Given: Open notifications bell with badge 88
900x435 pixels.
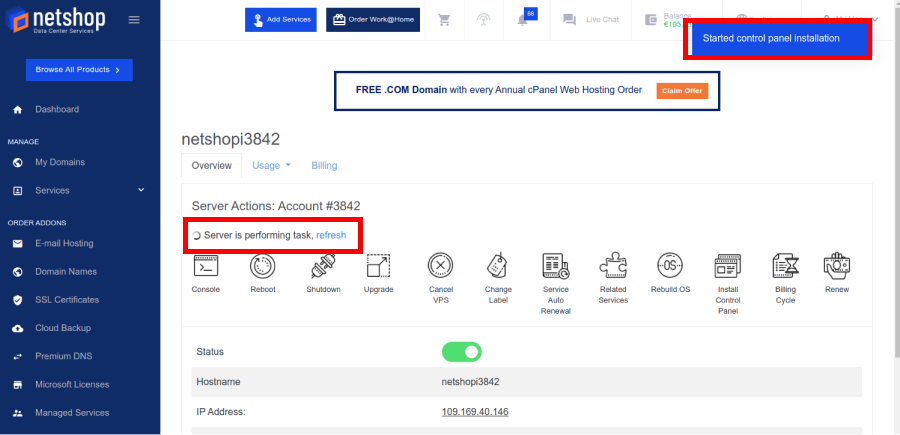Looking at the screenshot, I should [522, 21].
